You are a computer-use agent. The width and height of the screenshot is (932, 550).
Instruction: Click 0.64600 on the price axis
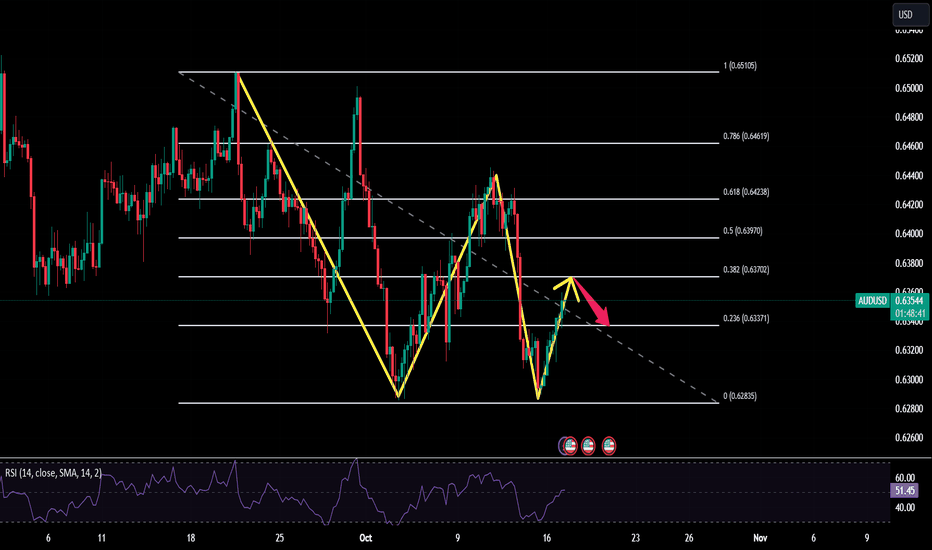(909, 146)
